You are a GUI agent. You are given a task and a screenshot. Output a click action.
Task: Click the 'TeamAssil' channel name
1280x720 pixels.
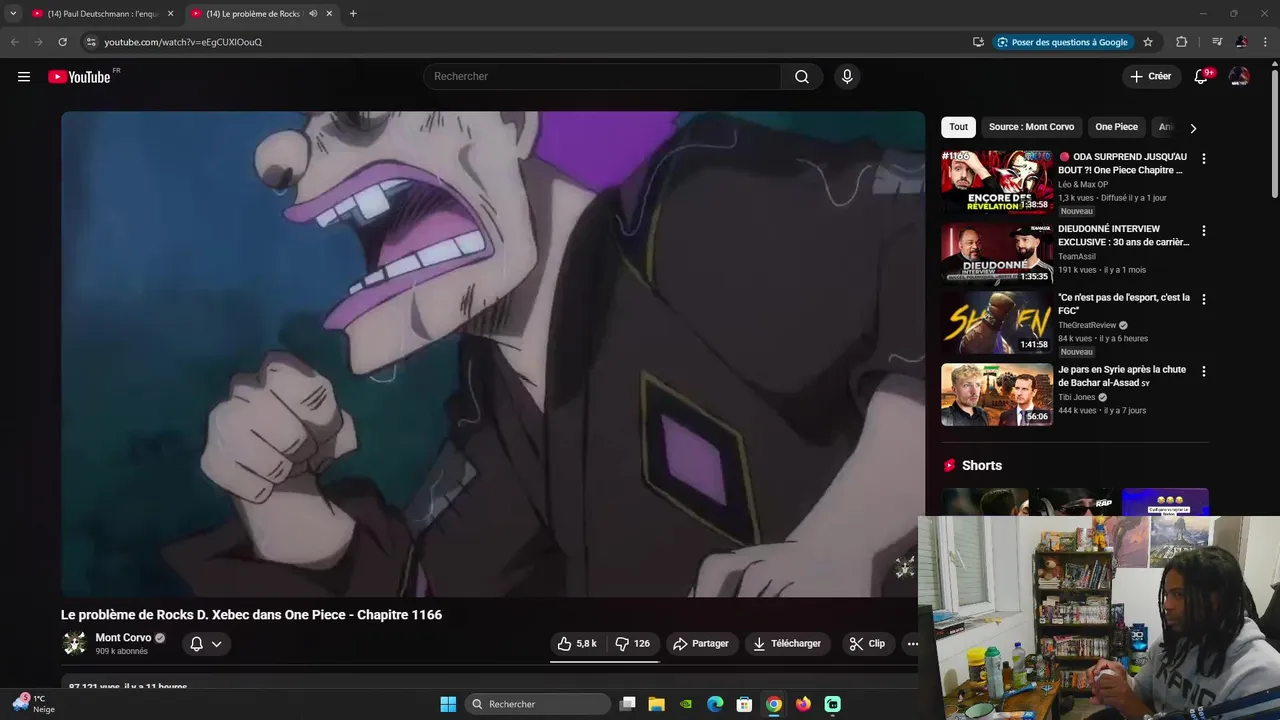point(1077,257)
